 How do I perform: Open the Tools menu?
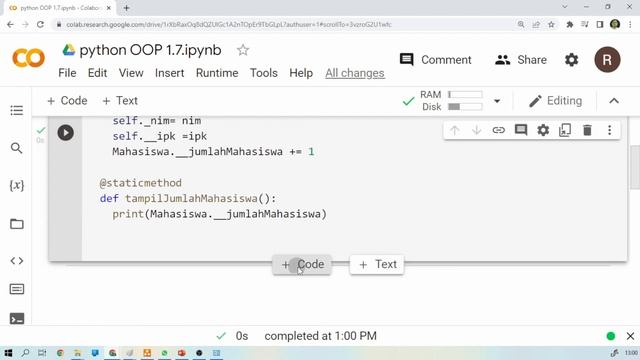(264, 73)
